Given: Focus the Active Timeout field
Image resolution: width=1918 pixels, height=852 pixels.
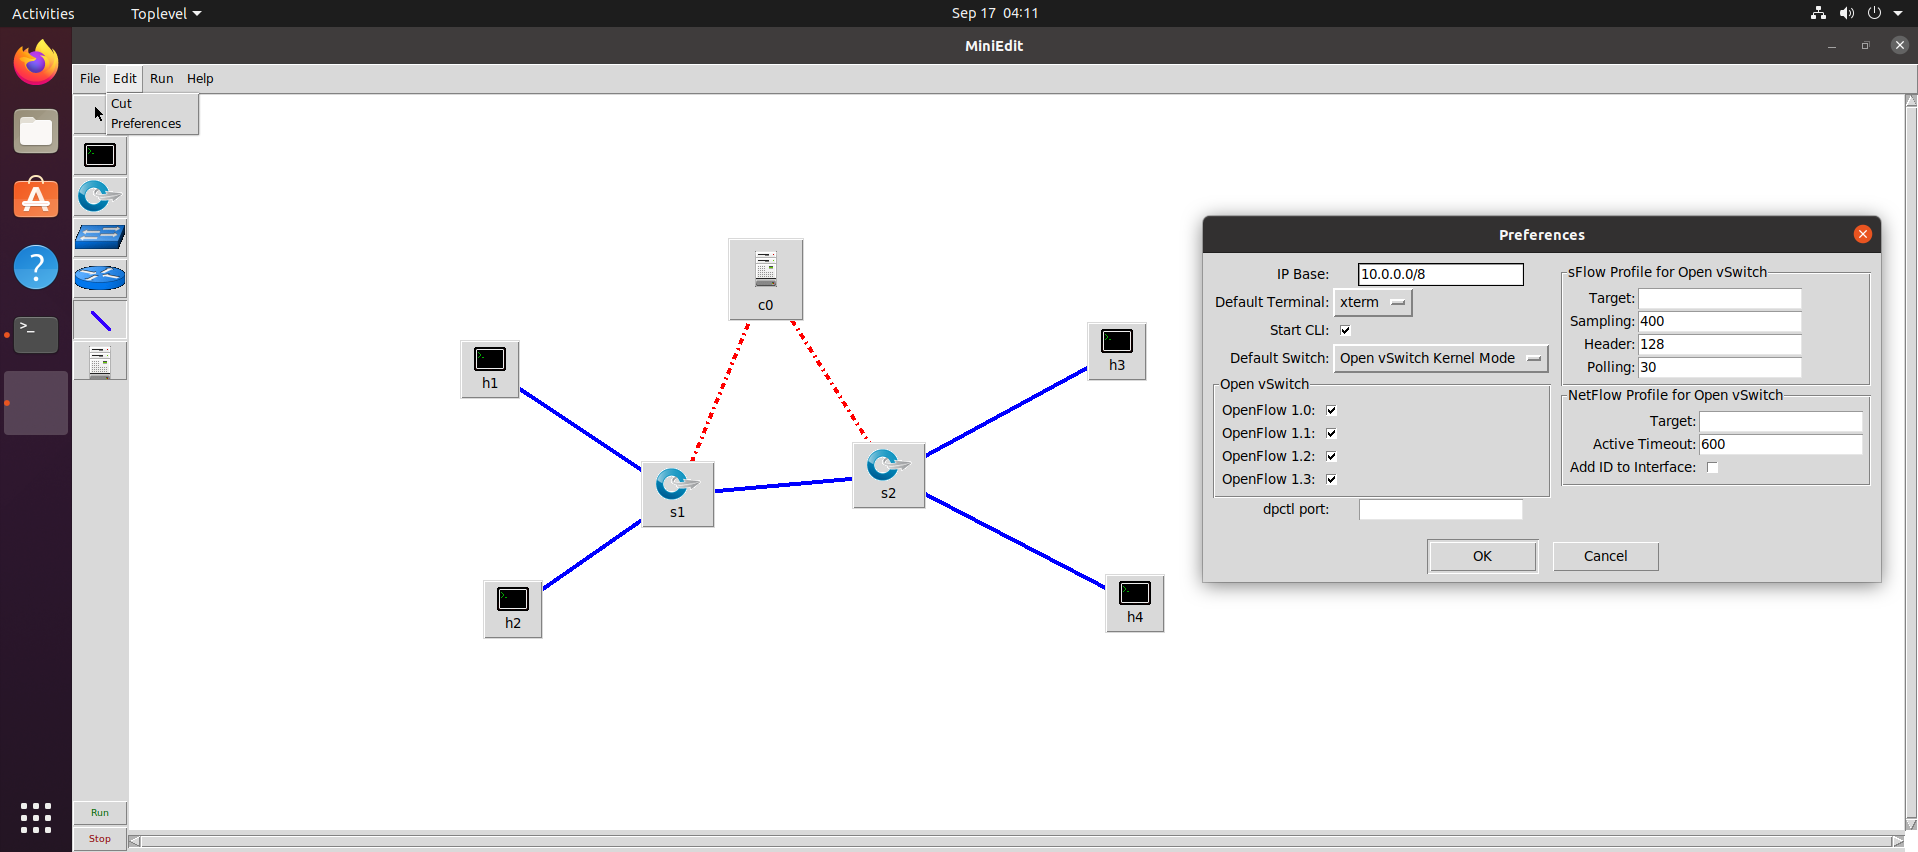Looking at the screenshot, I should pos(1781,444).
